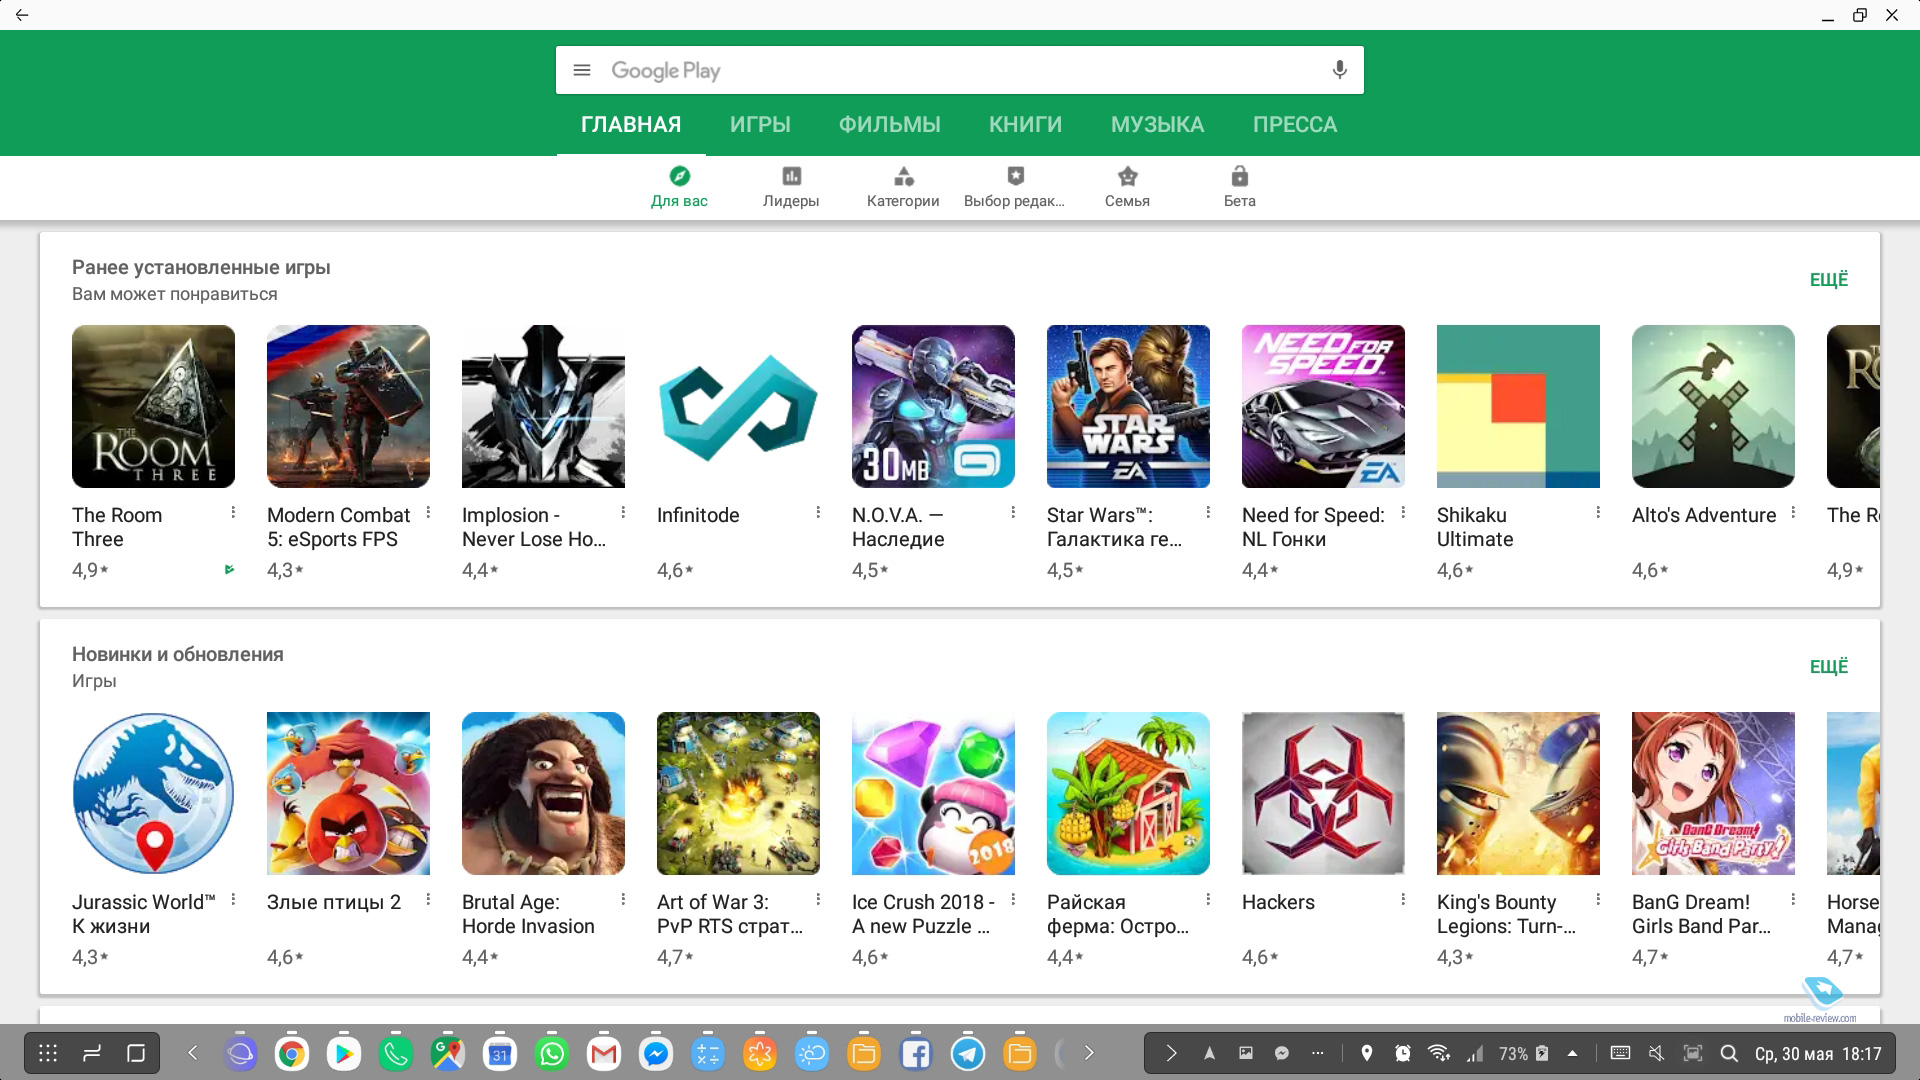The height and width of the screenshot is (1080, 1920).
Task: Go to the МУЗЫКА tab
Action: [x=1158, y=125]
